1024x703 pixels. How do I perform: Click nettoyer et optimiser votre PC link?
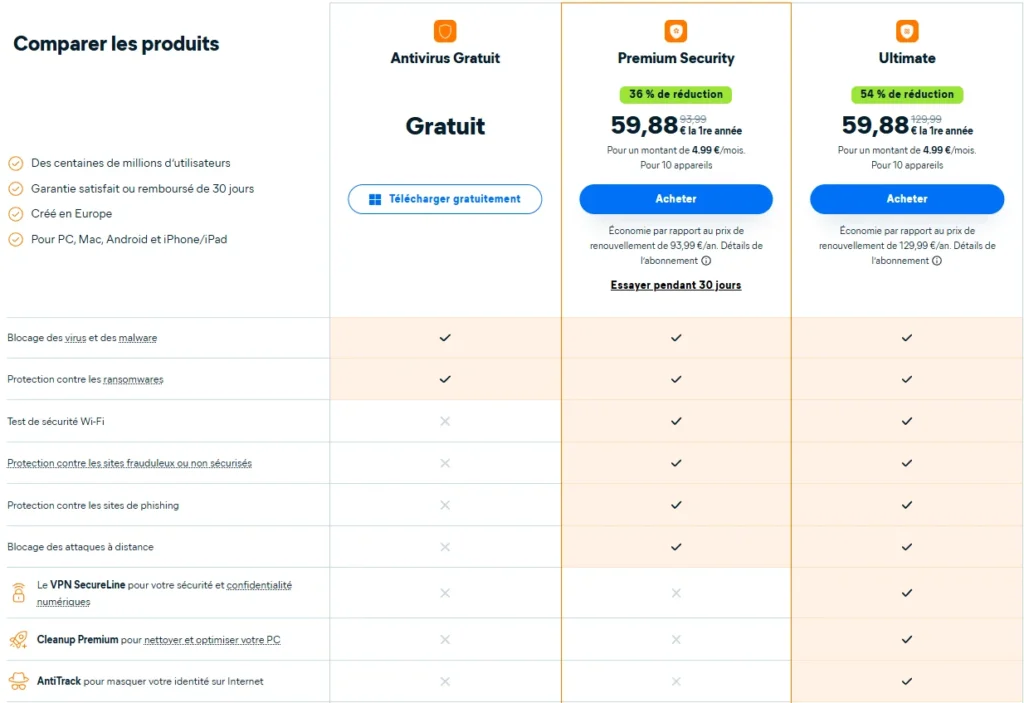pyautogui.click(x=212, y=640)
